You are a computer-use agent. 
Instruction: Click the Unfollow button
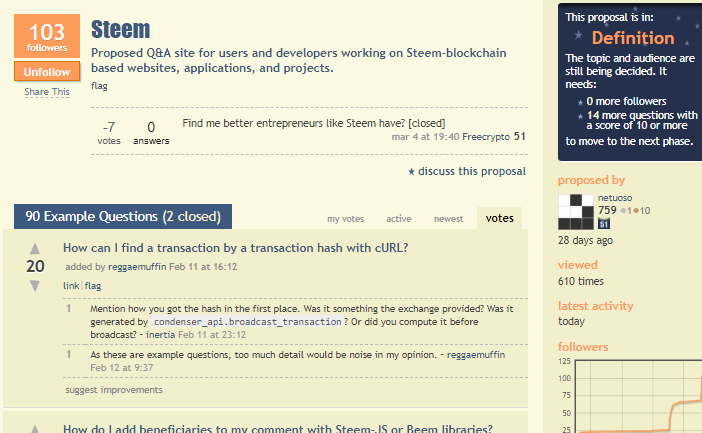coord(47,72)
